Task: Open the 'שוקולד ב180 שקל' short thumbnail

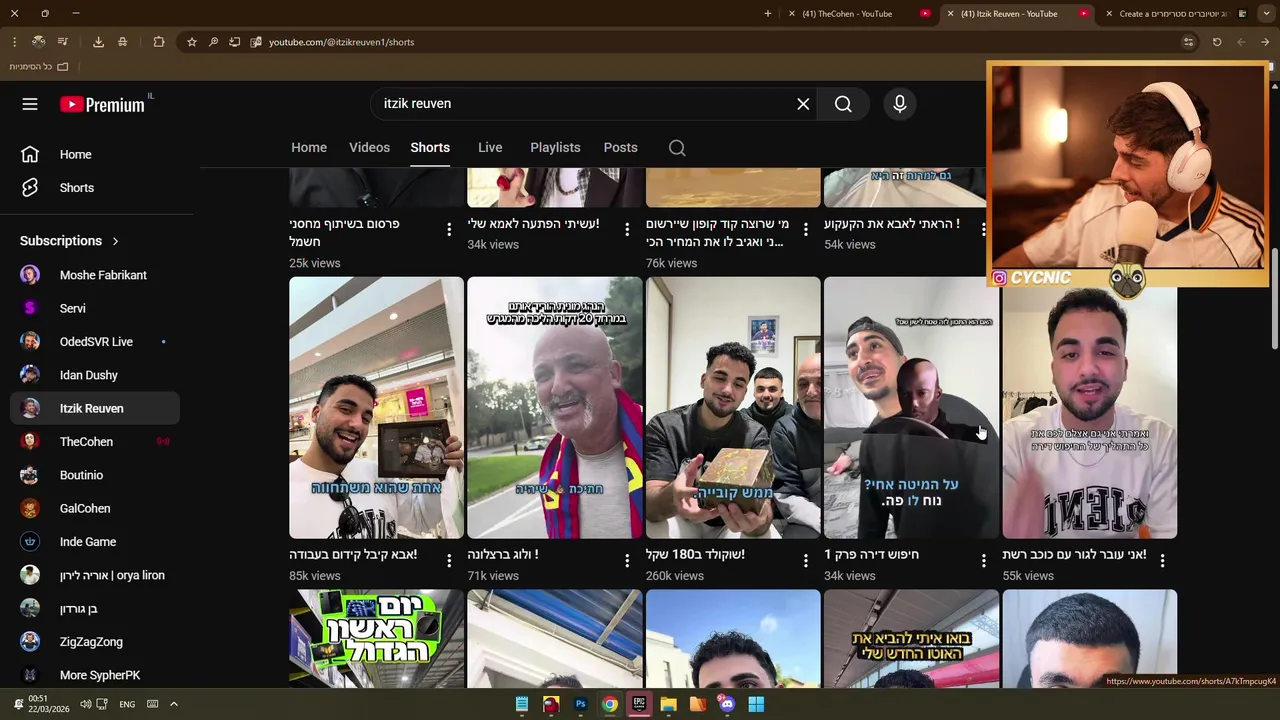Action: (x=733, y=408)
